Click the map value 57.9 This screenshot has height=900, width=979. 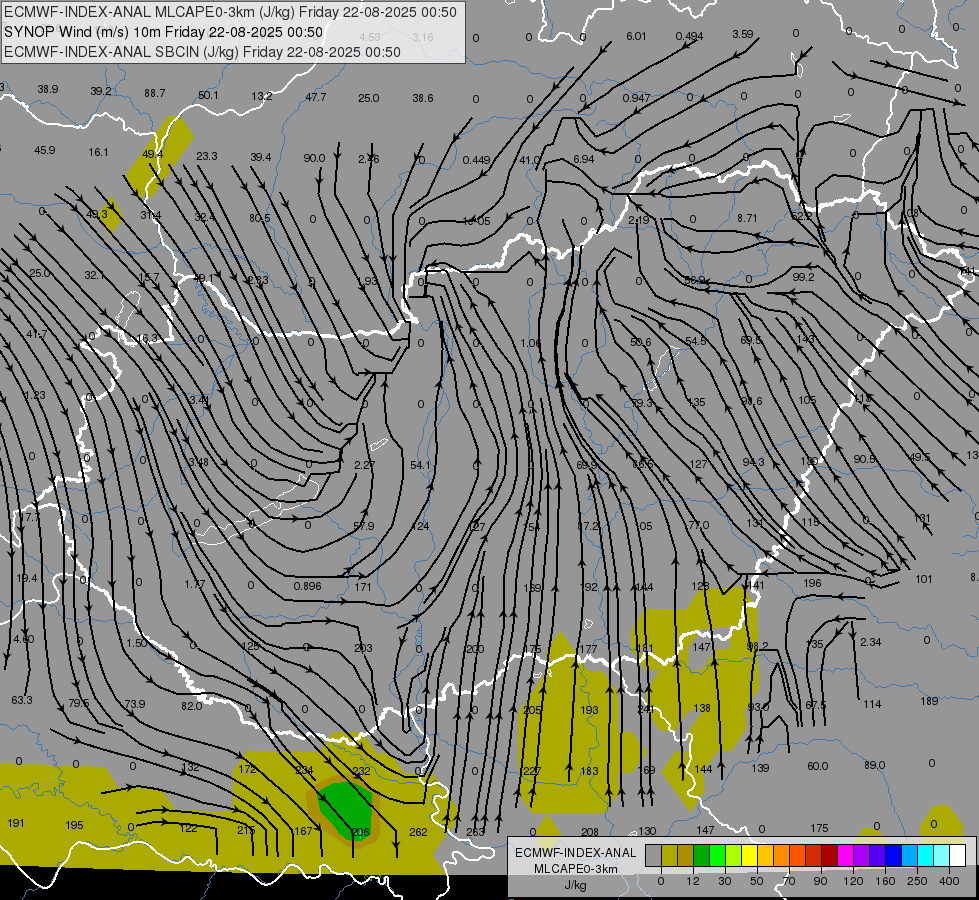[363, 527]
